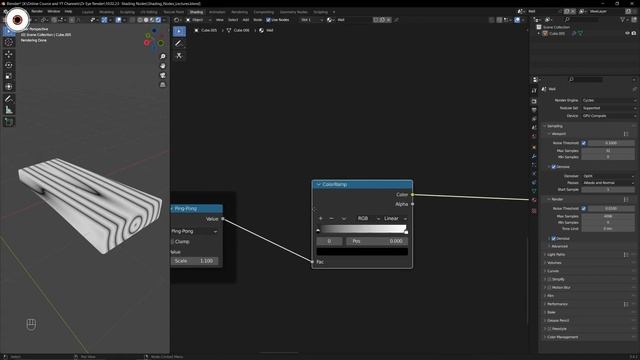The height and width of the screenshot is (360, 640).
Task: Collapse the ColorRamp node with its chevron
Action: [x=318, y=184]
